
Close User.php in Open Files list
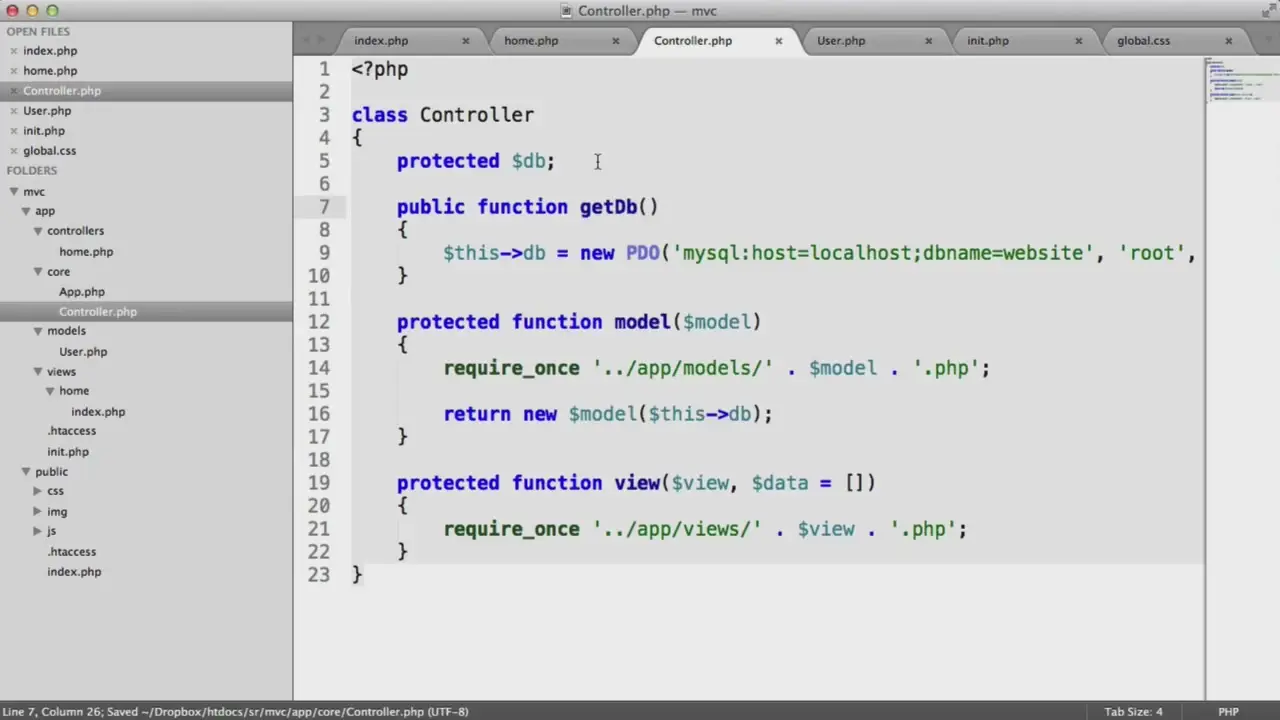(x=12, y=111)
